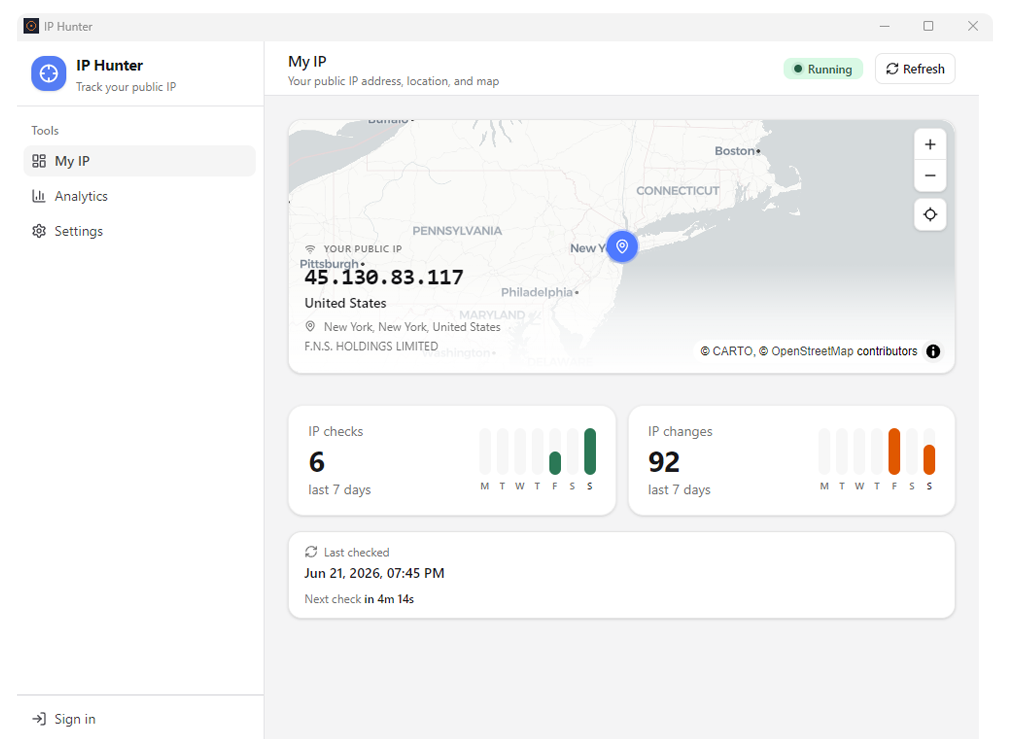Open map attribution info icon

pos(933,351)
